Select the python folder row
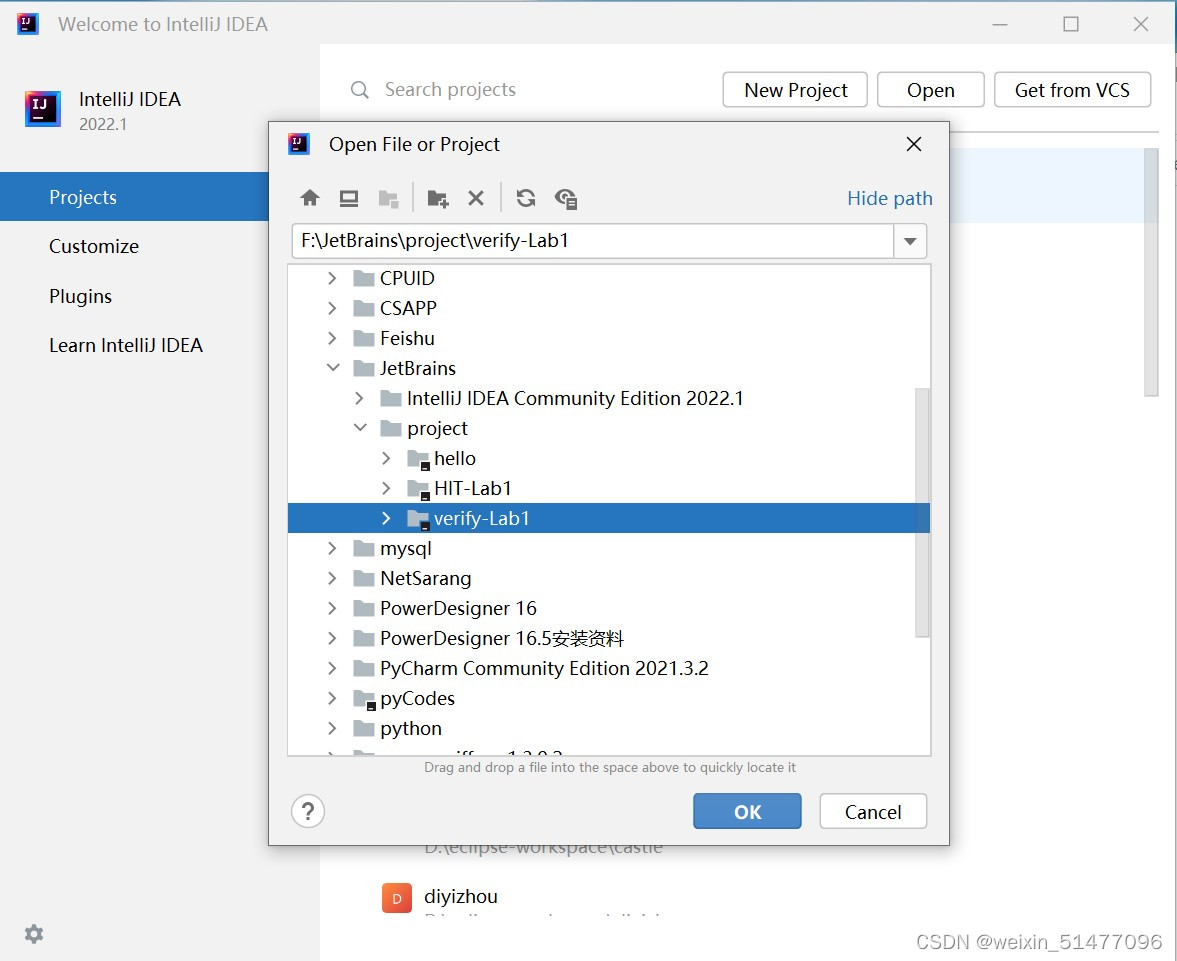Image resolution: width=1177 pixels, height=961 pixels. (x=609, y=728)
